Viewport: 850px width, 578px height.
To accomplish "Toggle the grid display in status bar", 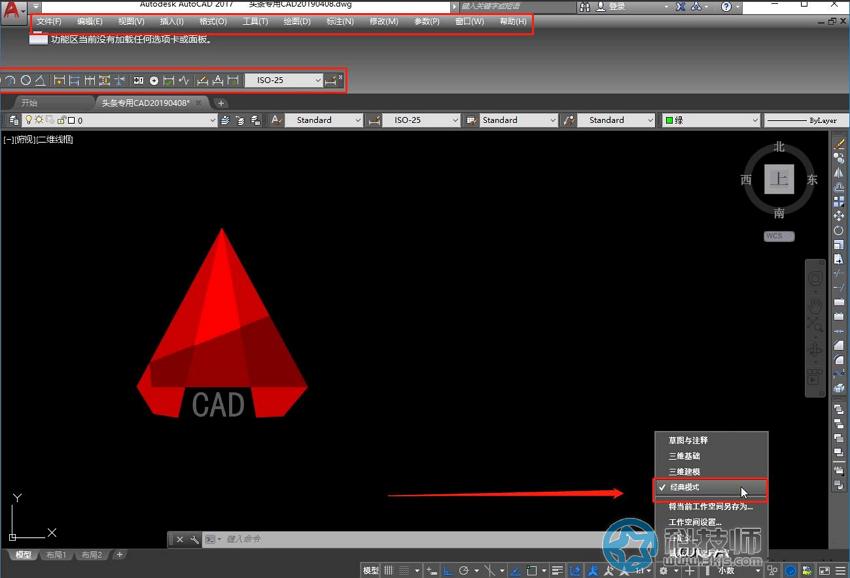I will [389, 570].
